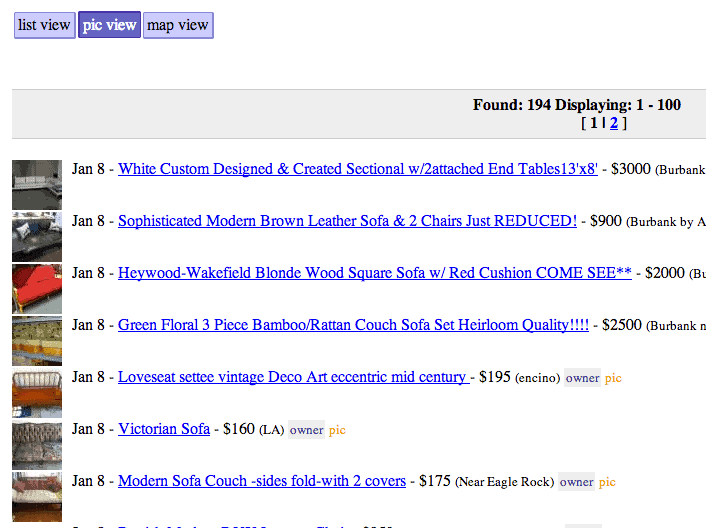Open Green Floral Bamboo/Rattan Couch listing
Screen dimensions: 706x528
pos(353,325)
